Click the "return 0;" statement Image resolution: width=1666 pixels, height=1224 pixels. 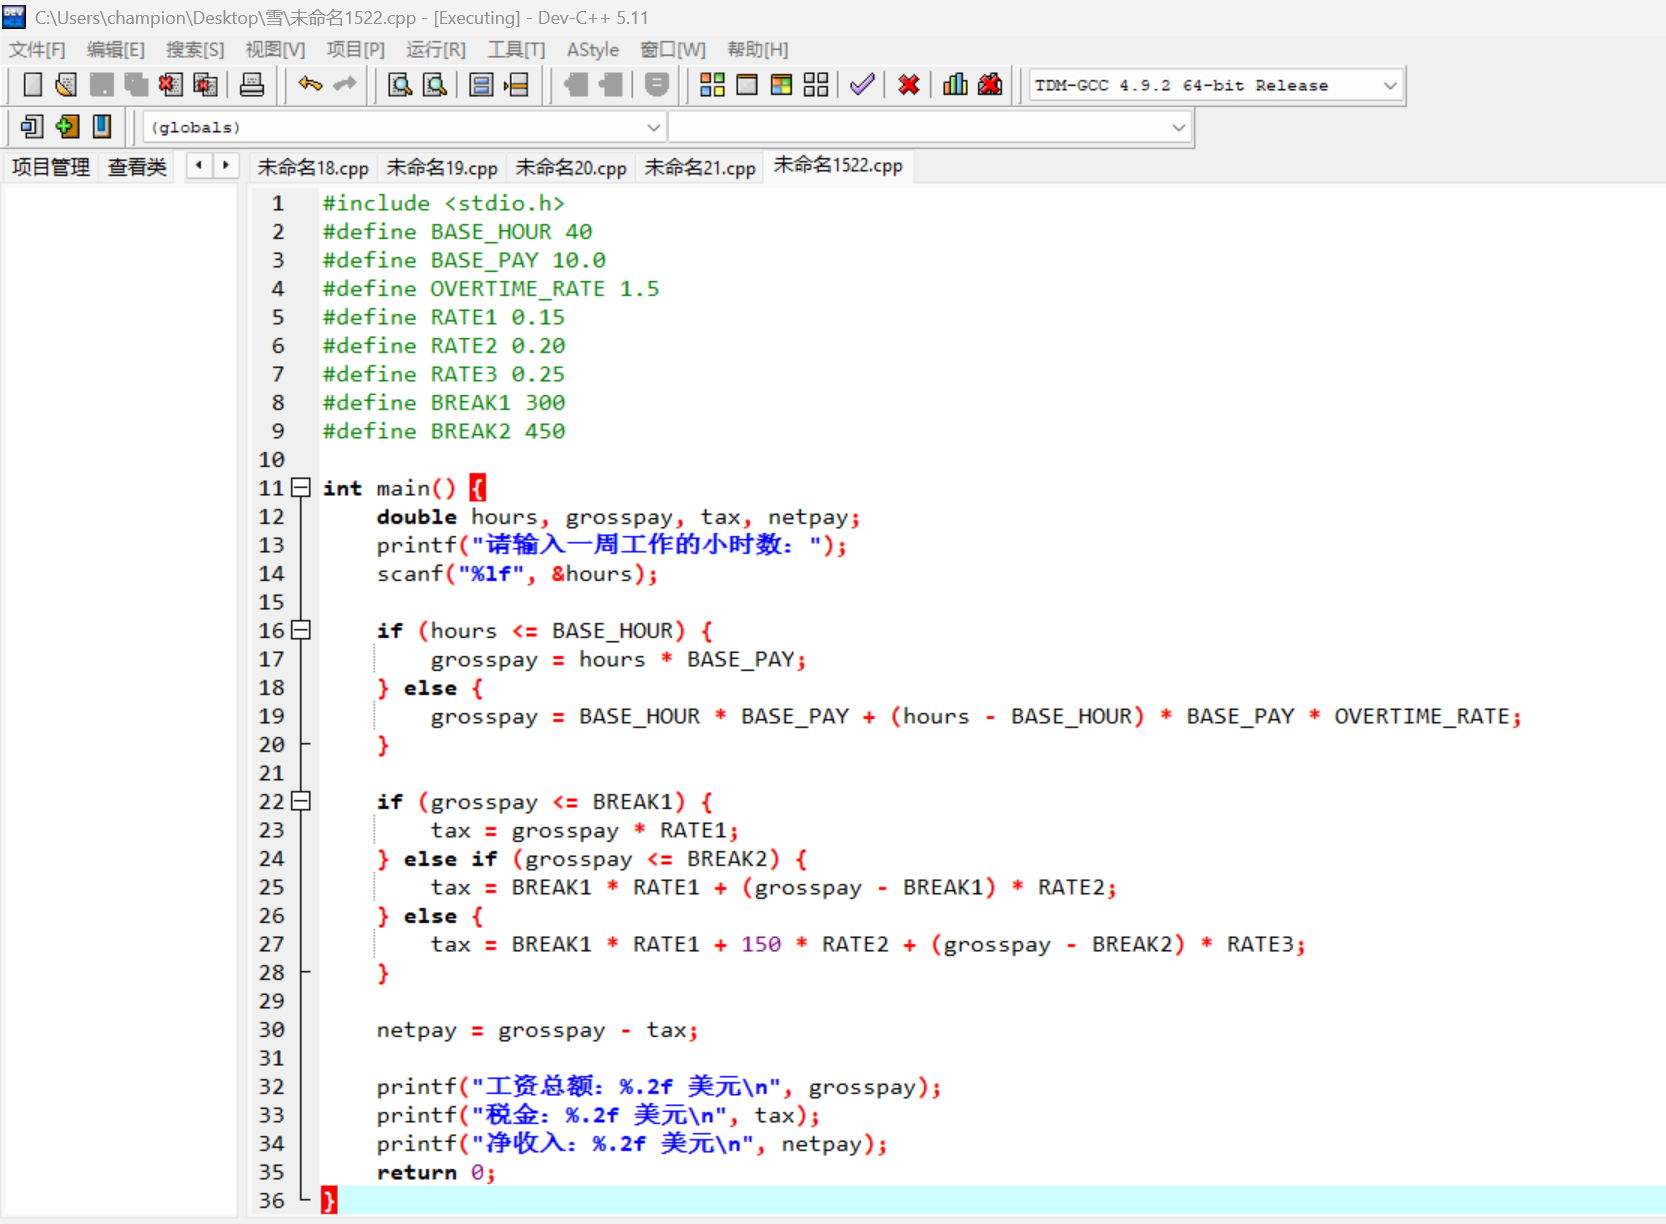[436, 1173]
